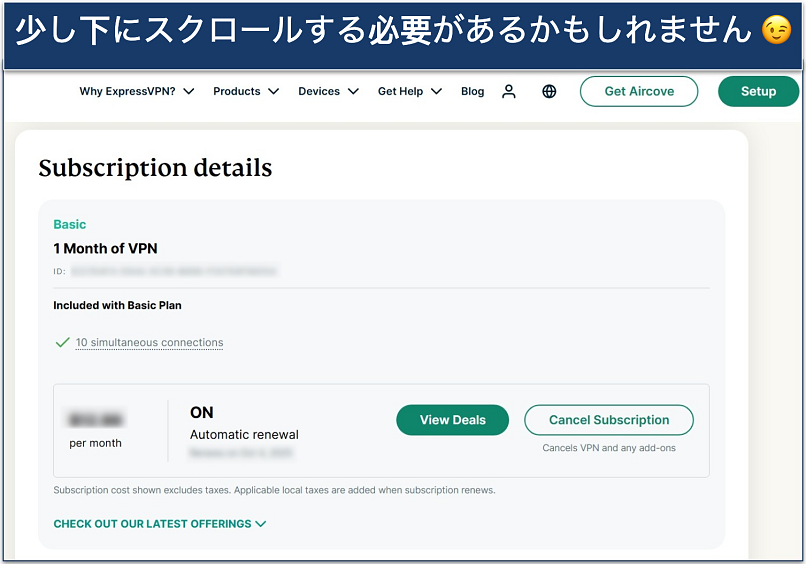Screen dimensions: 806x564
Task: Expand "Check out our latest offerings"
Action: [x=160, y=524]
